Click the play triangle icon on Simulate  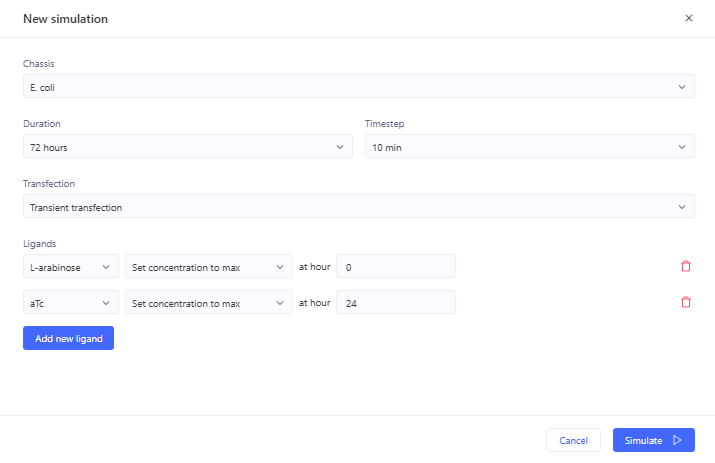point(677,440)
